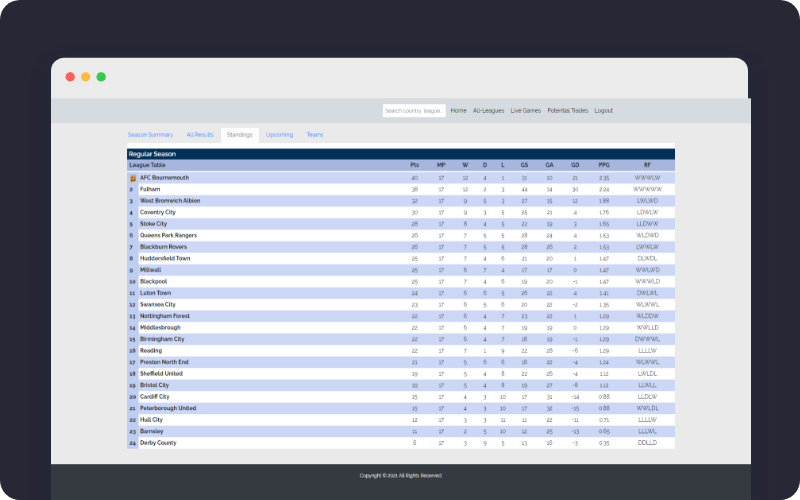Click the Pts column header

click(414, 165)
